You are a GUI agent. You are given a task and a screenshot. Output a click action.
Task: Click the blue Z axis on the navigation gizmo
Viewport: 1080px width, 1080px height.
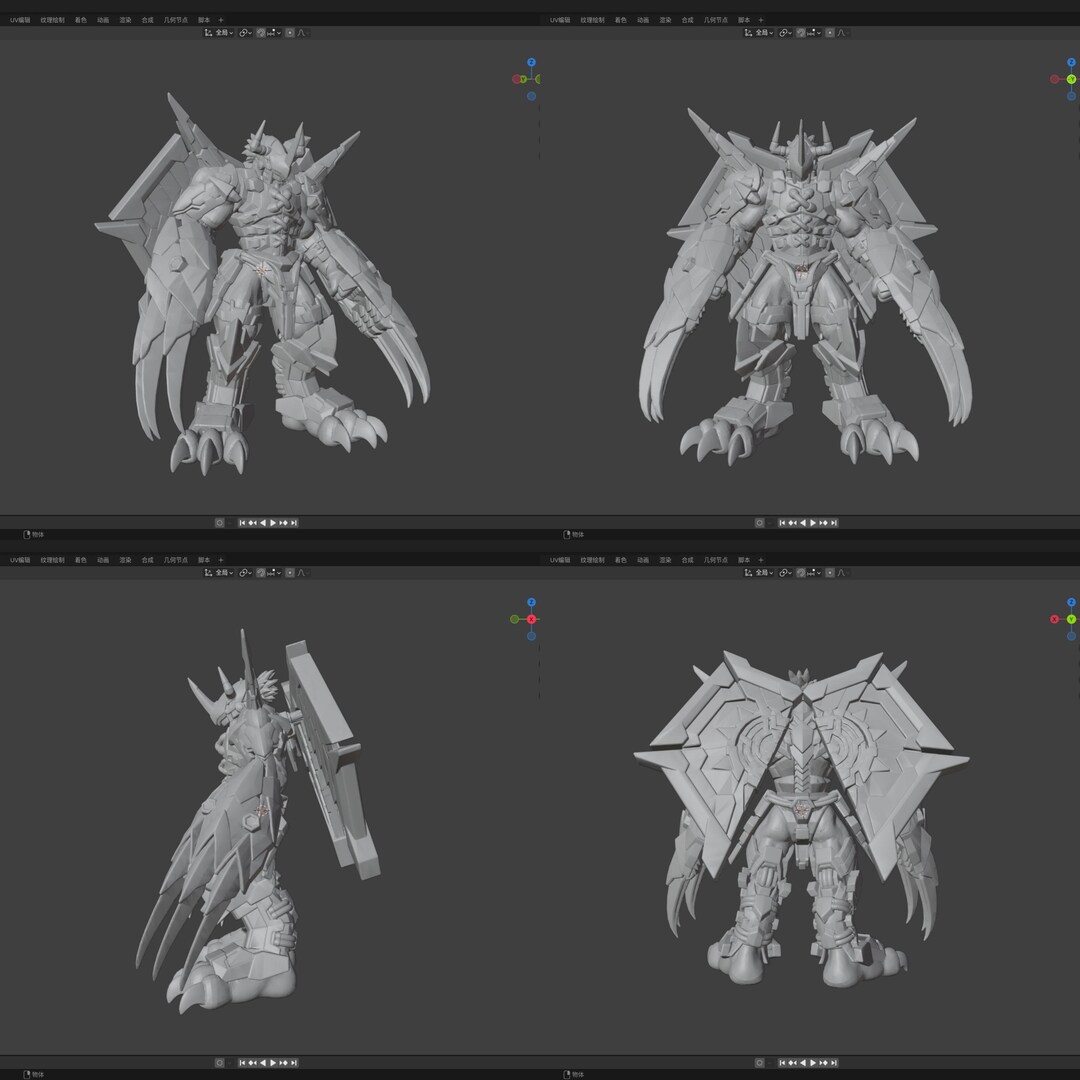[531, 62]
